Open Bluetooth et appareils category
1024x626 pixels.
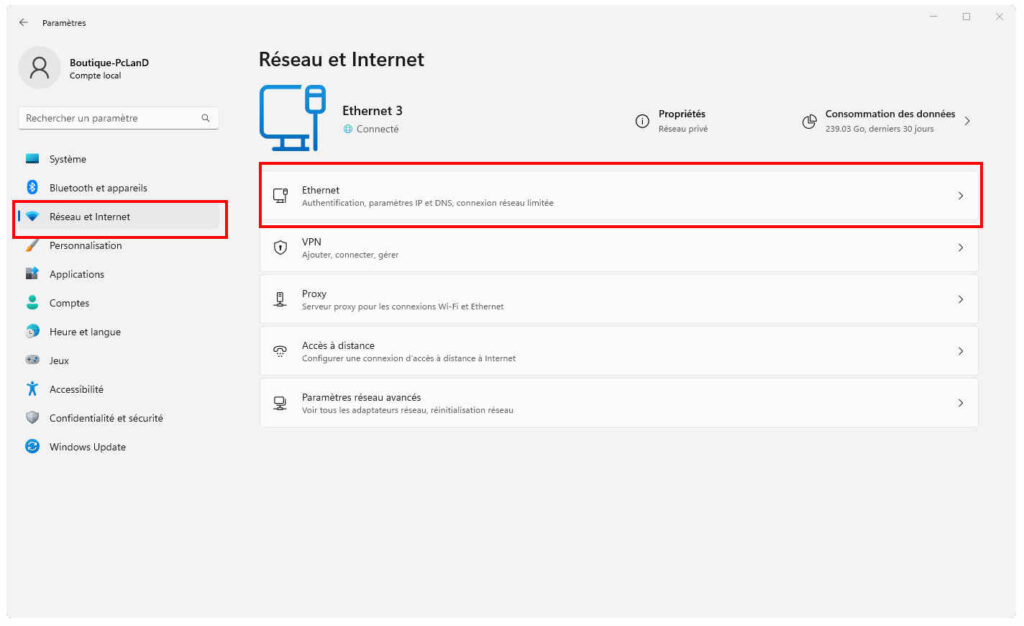pos(119,187)
